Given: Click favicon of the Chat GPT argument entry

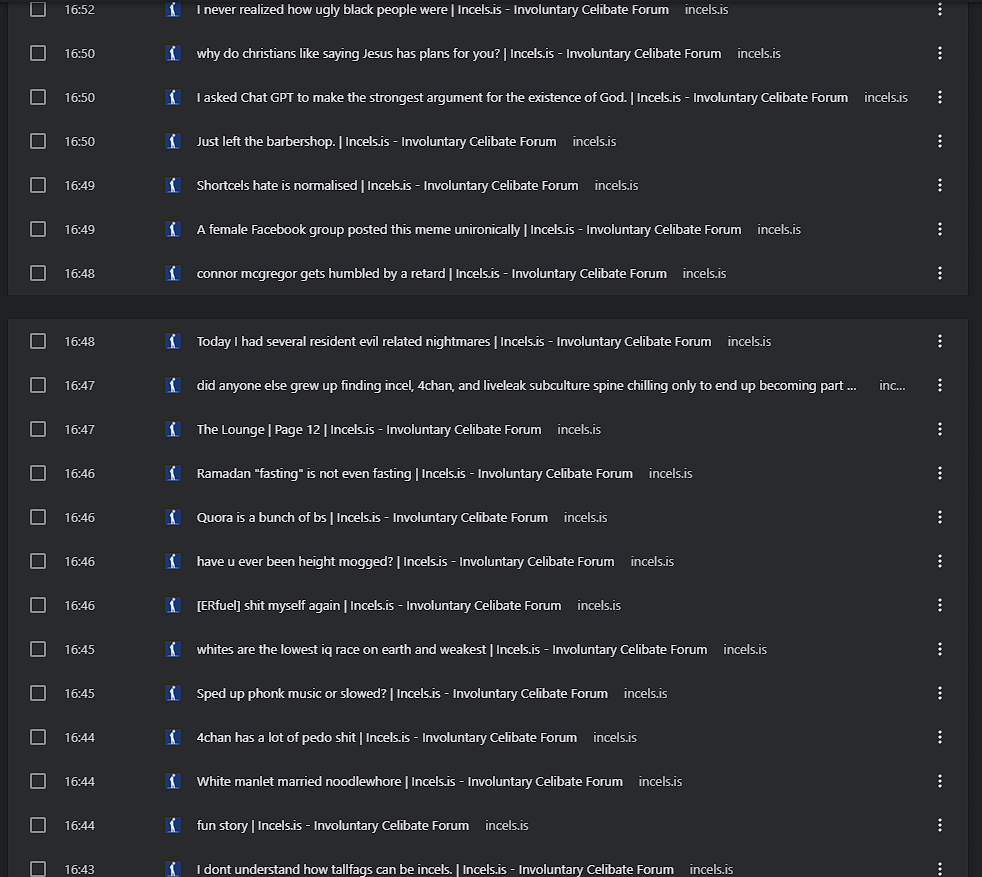Looking at the screenshot, I should point(173,97).
